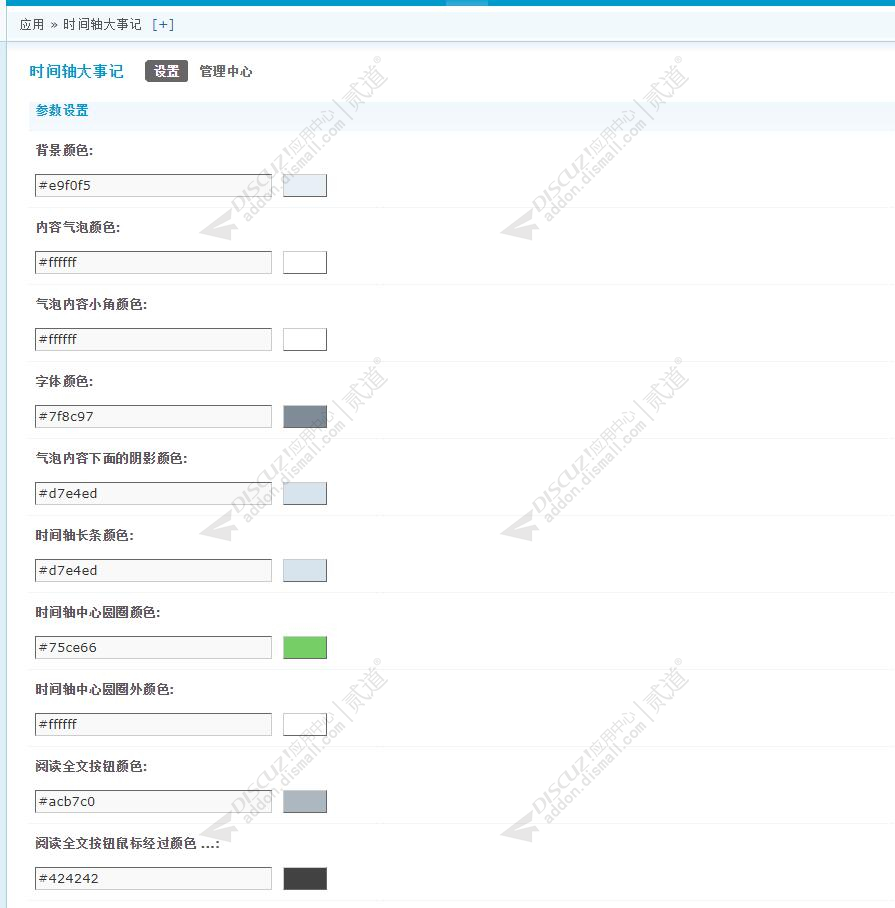Viewport: 895px width, 908px height.
Task: Open color swatch for 气泡内容下面的阴影颜色
Action: pos(305,493)
